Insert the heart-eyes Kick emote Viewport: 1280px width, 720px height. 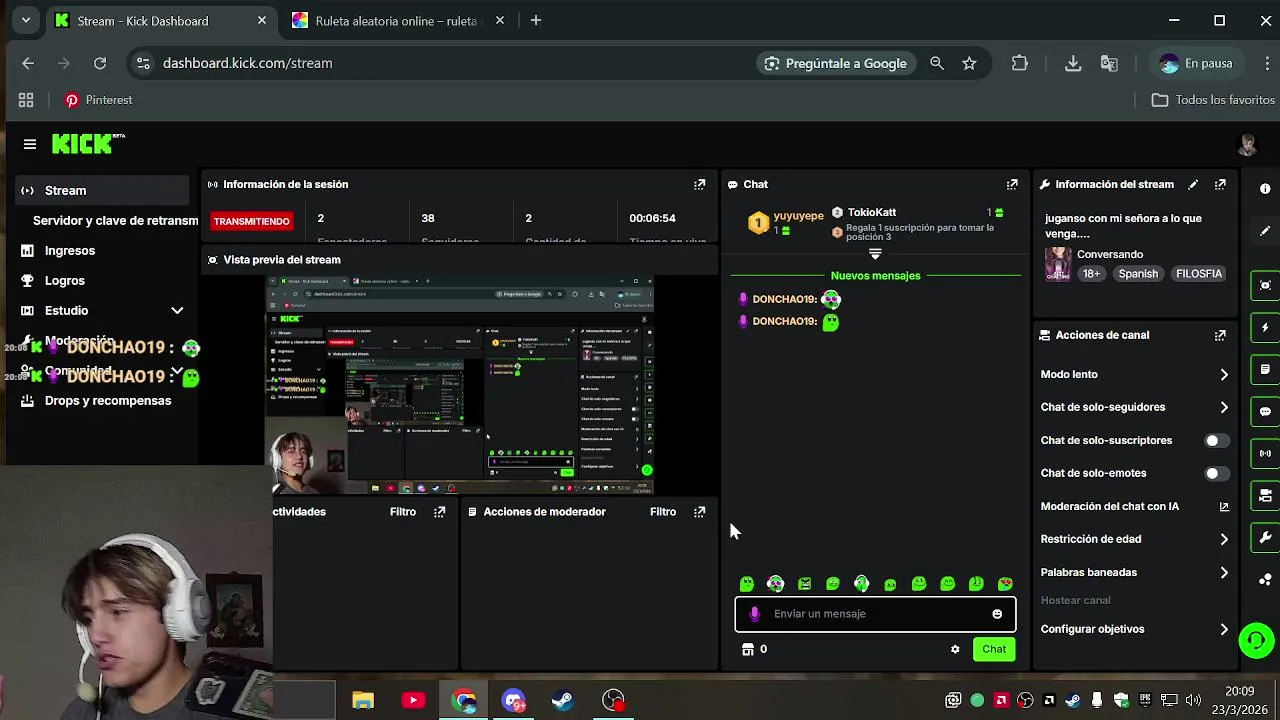click(1005, 584)
